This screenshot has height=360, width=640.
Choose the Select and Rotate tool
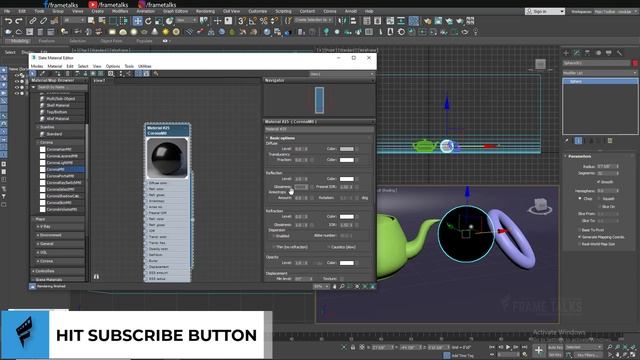148,21
